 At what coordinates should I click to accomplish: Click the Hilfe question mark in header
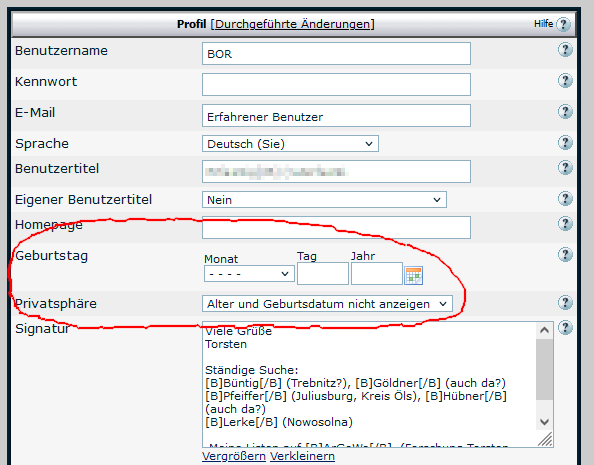point(563,25)
